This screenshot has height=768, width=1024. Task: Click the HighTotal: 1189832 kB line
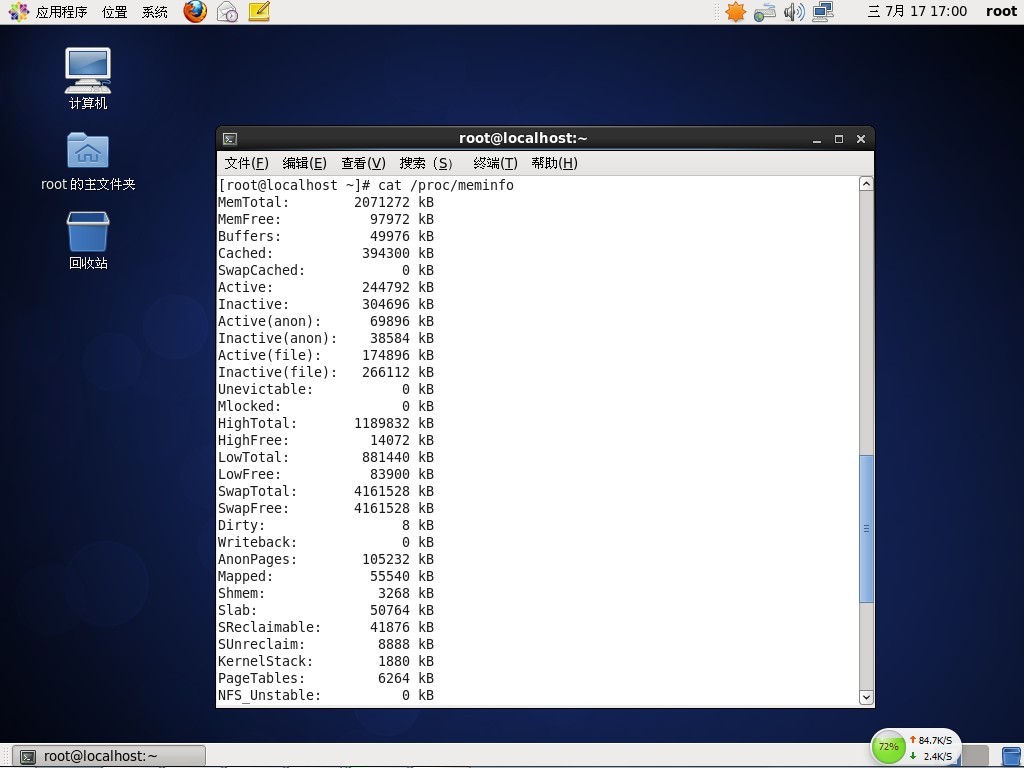326,423
